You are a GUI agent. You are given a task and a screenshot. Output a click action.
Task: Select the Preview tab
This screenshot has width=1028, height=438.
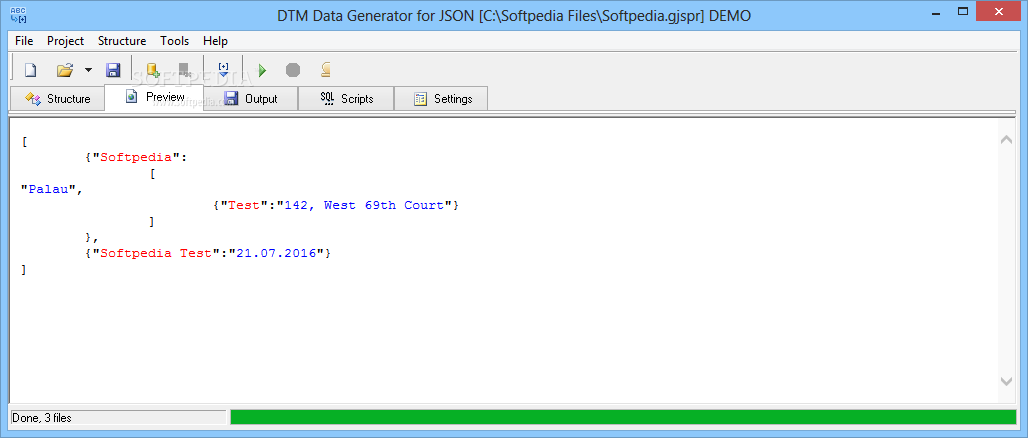pyautogui.click(x=154, y=97)
